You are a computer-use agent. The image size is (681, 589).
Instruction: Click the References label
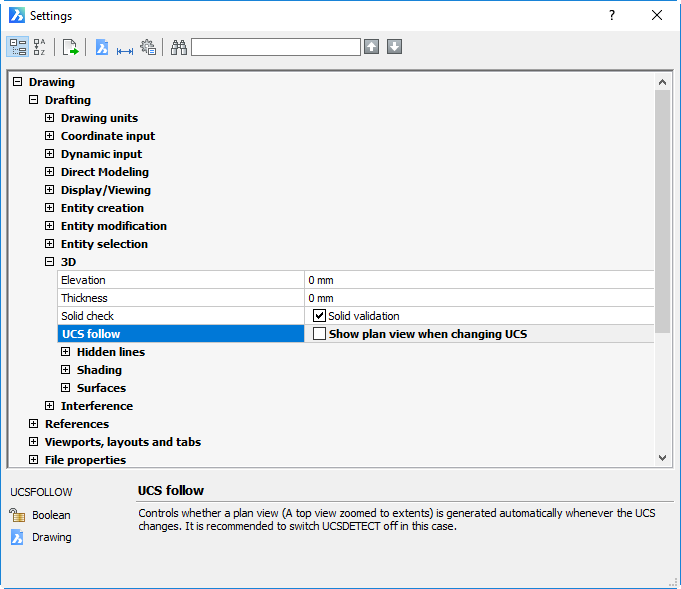click(77, 424)
